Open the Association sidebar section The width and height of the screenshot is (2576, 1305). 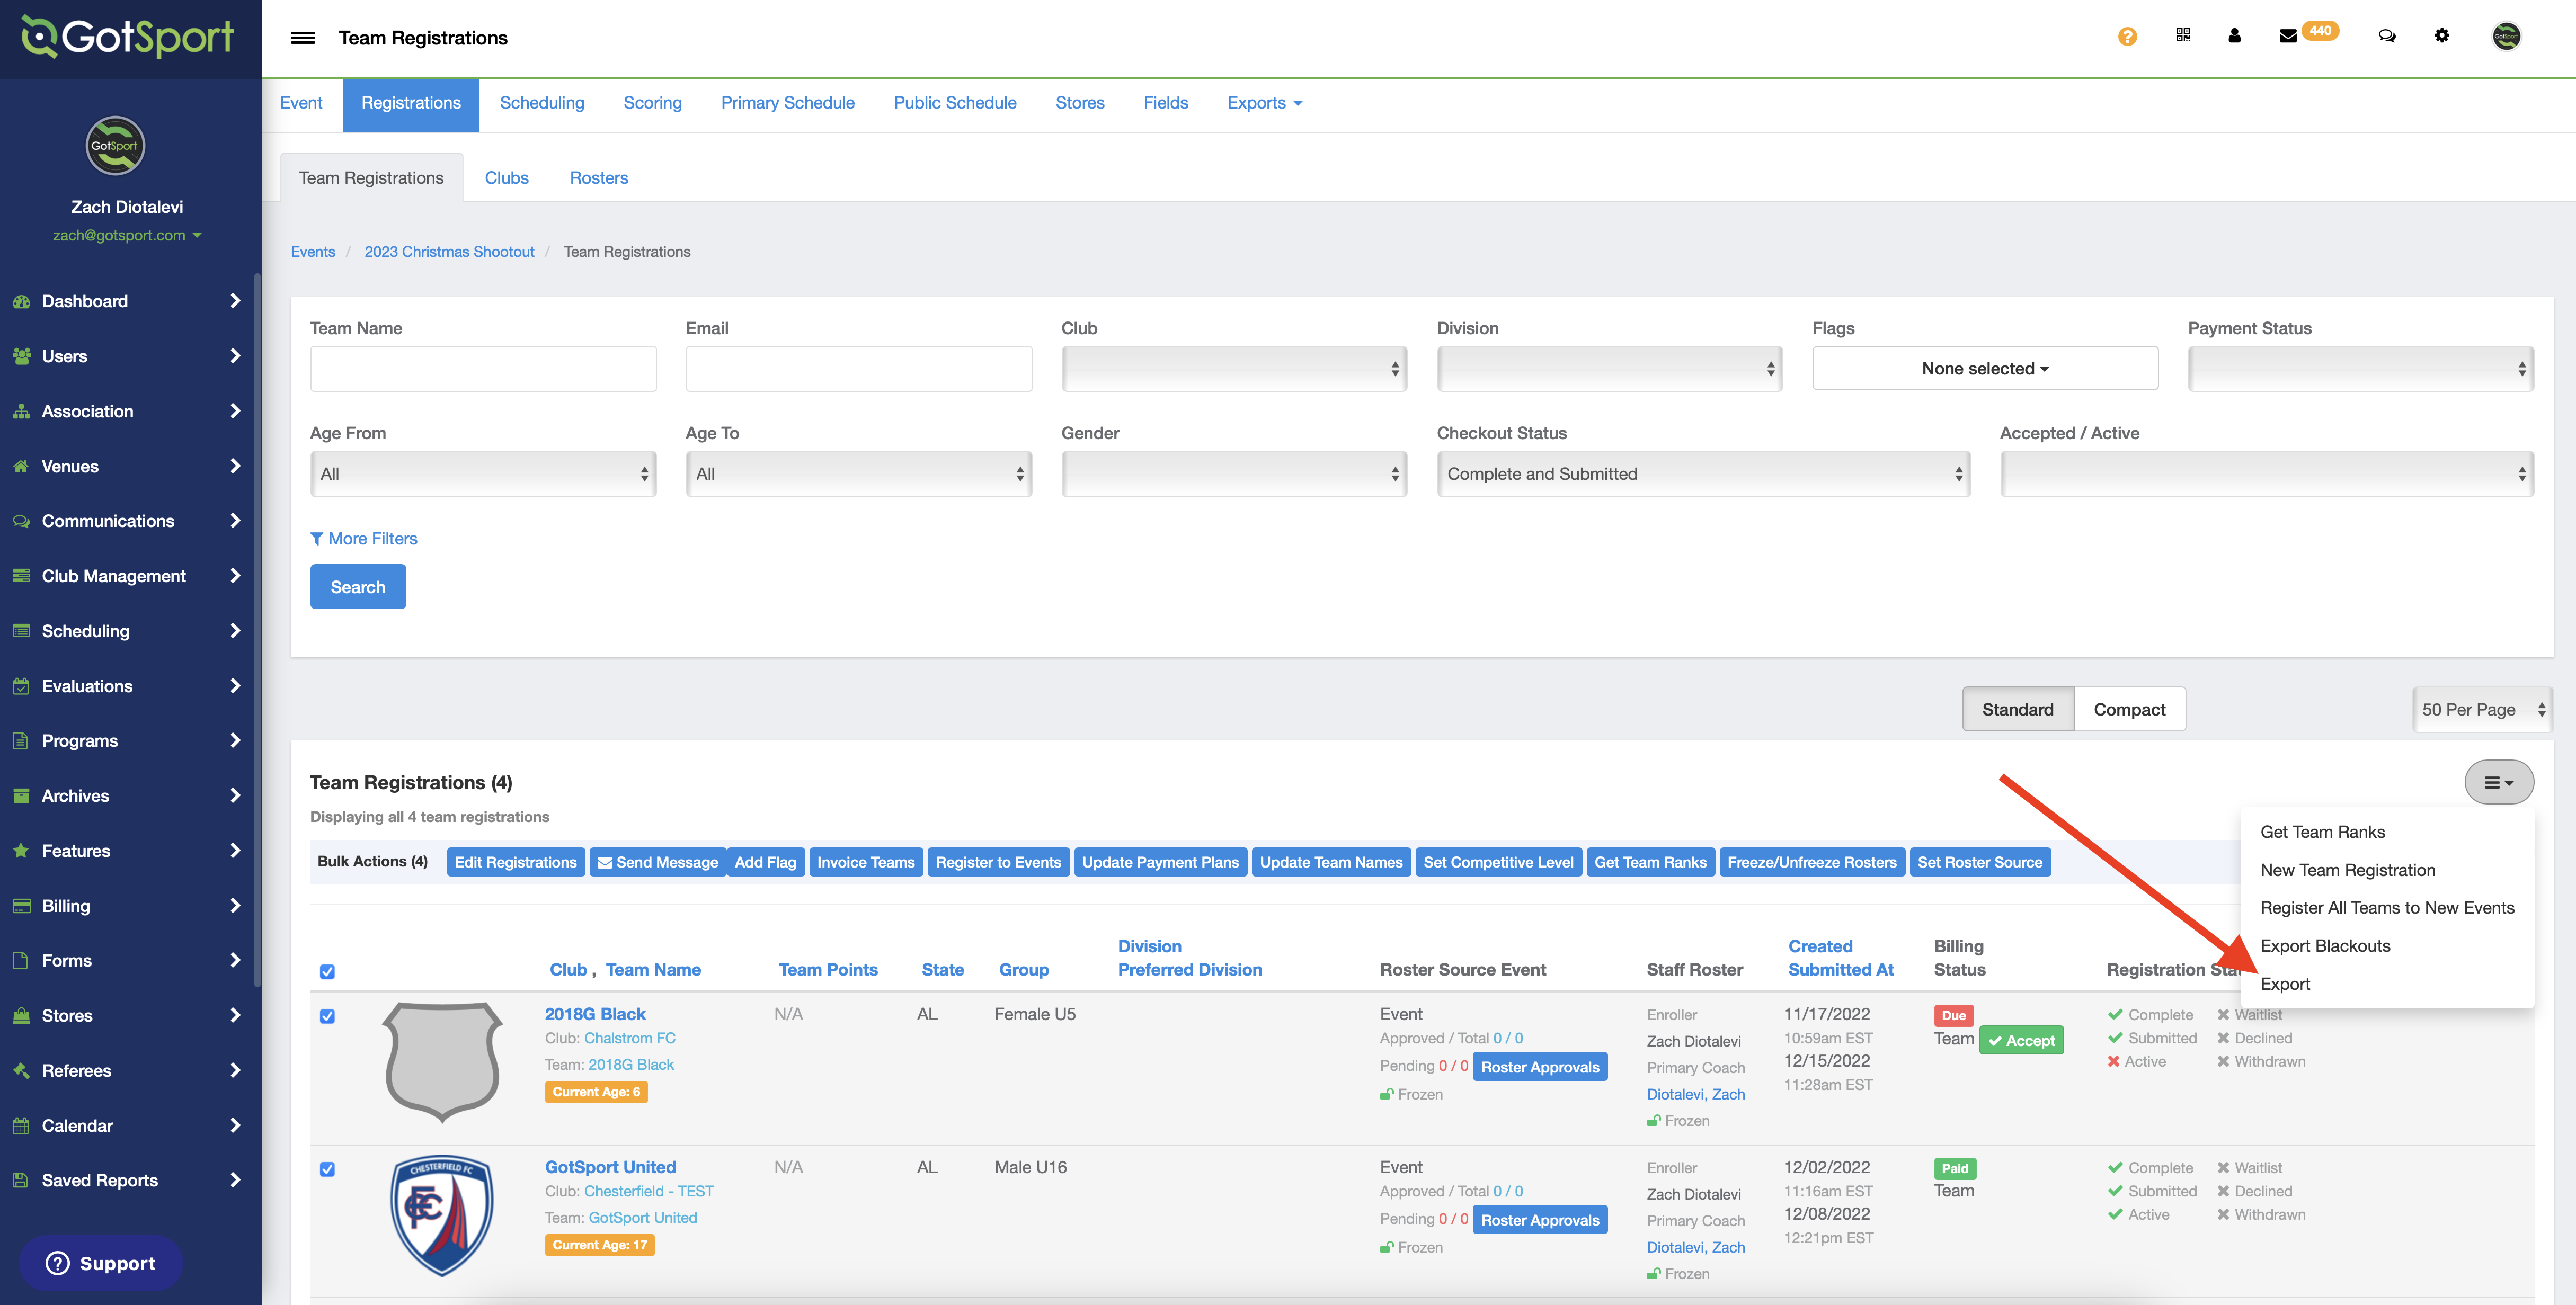128,411
